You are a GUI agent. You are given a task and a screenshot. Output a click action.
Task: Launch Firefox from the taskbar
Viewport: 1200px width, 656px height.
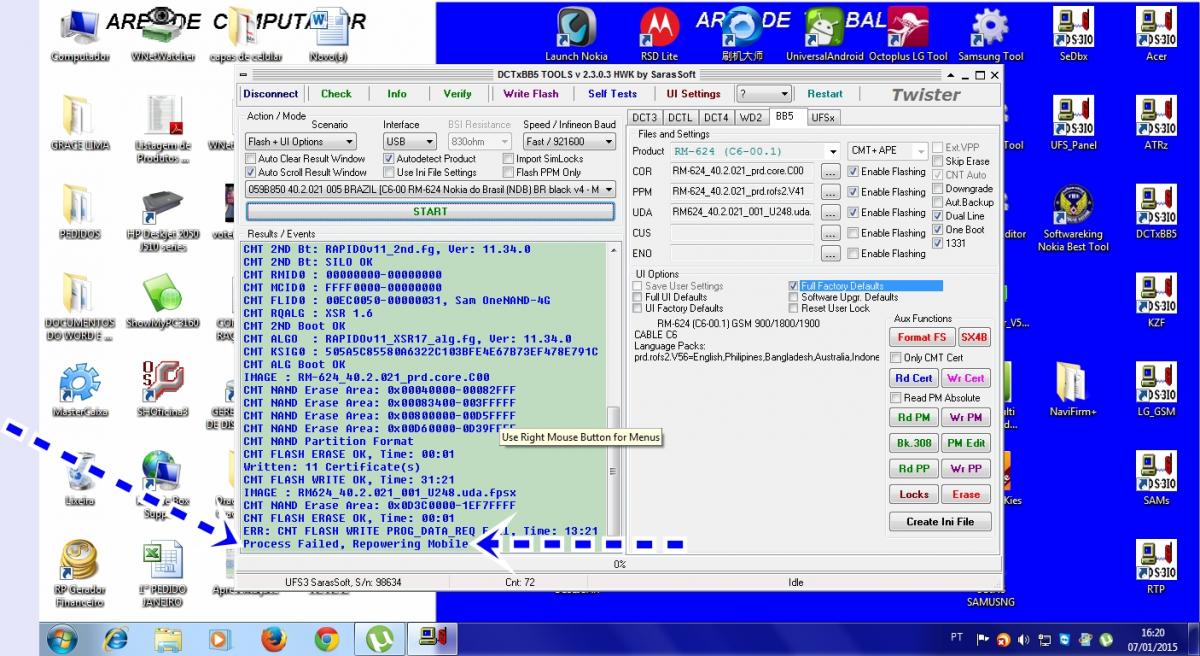click(x=273, y=638)
